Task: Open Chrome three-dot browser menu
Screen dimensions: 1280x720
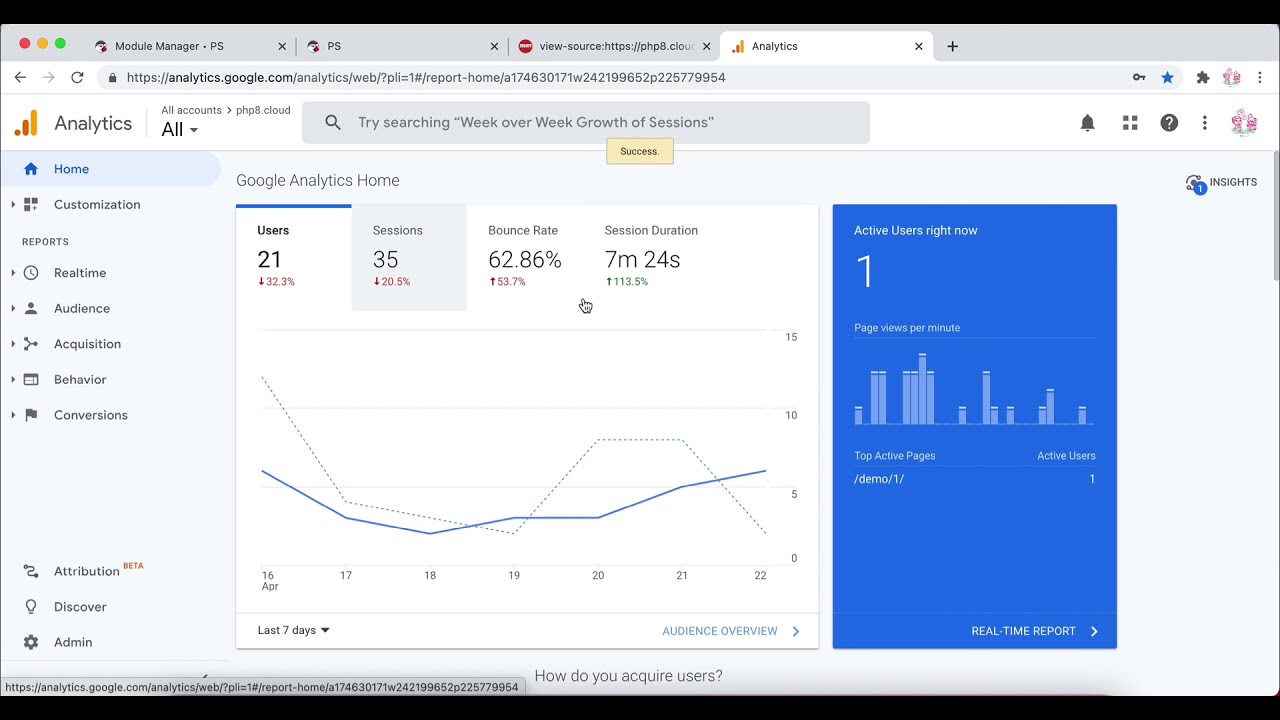Action: pos(1260,77)
